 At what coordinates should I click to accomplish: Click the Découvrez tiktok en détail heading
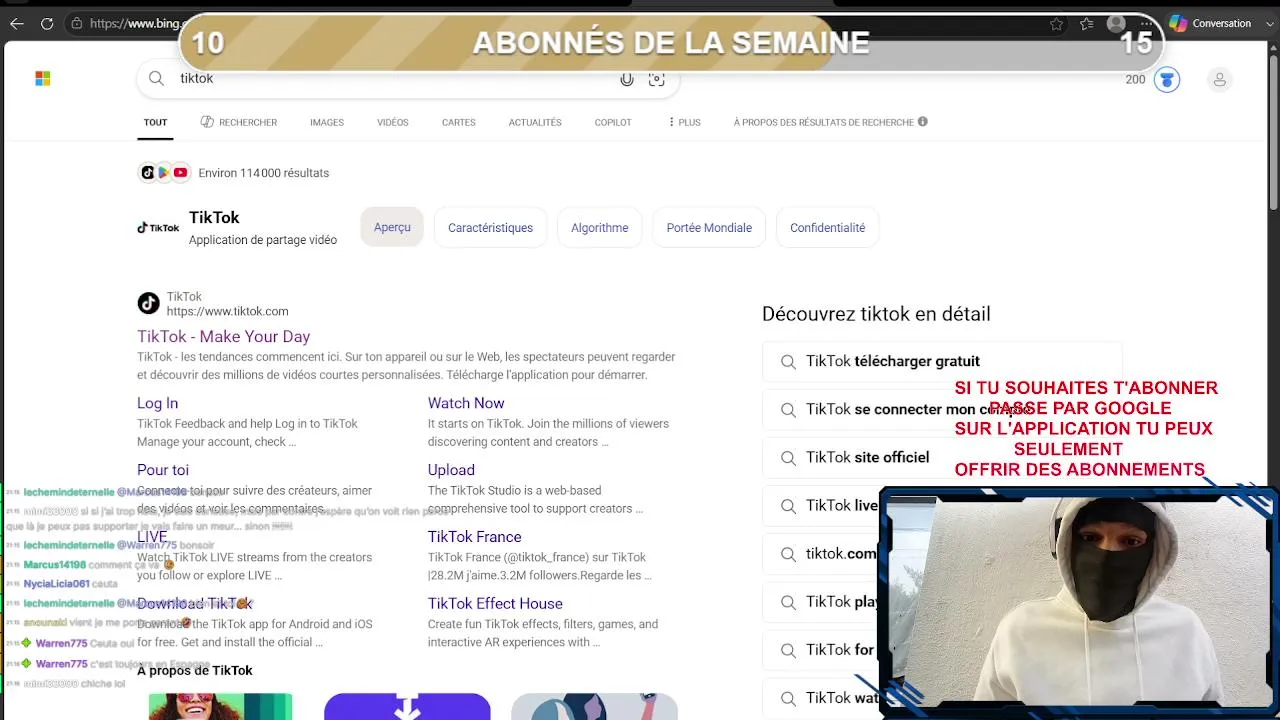pyautogui.click(x=876, y=314)
